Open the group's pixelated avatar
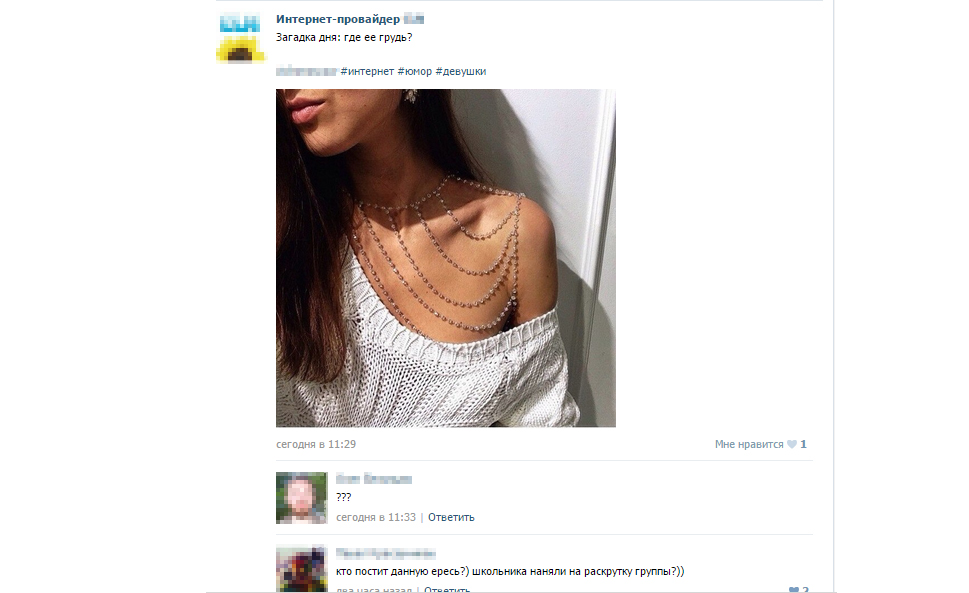 click(x=240, y=38)
